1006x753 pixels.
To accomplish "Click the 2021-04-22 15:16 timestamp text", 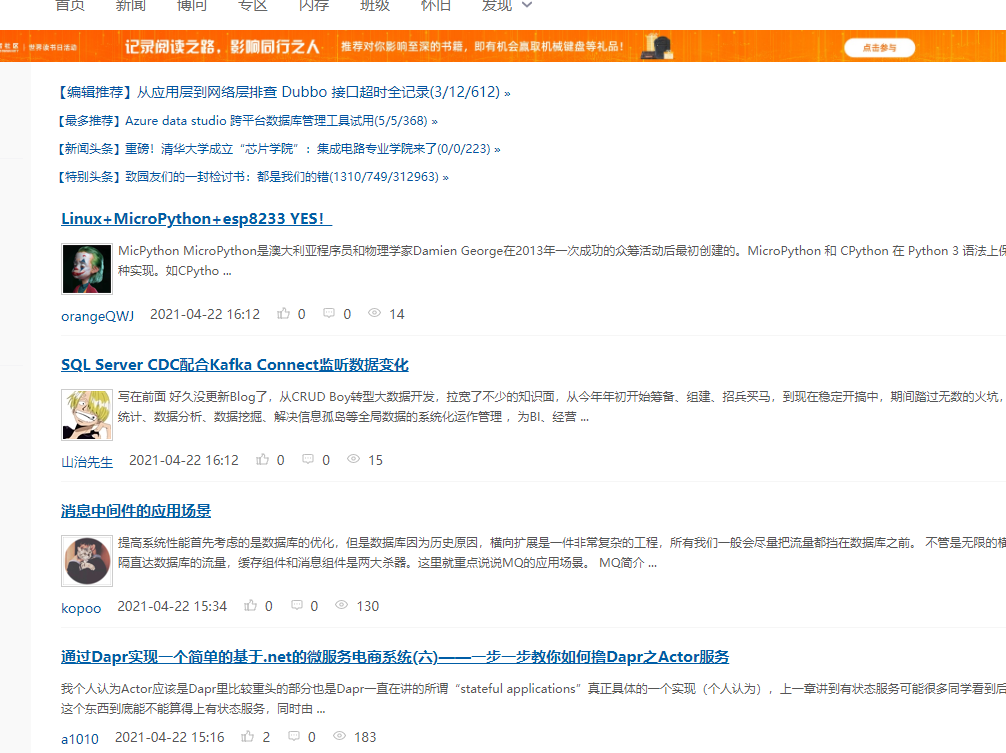I will [x=169, y=737].
